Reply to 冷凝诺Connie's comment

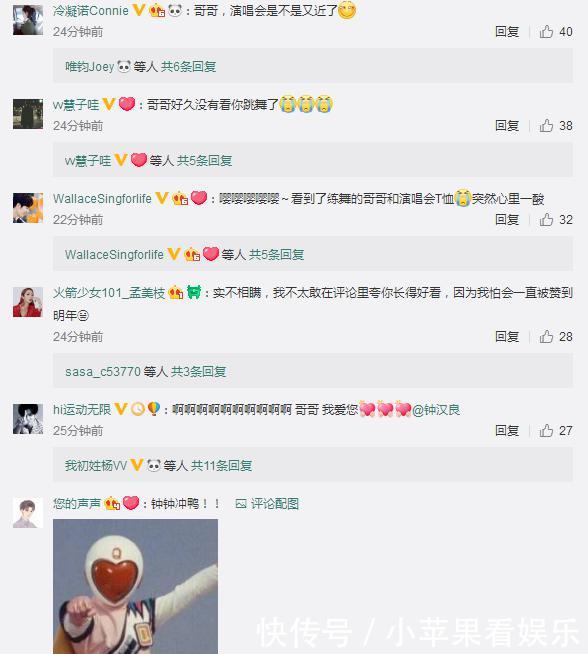point(507,32)
